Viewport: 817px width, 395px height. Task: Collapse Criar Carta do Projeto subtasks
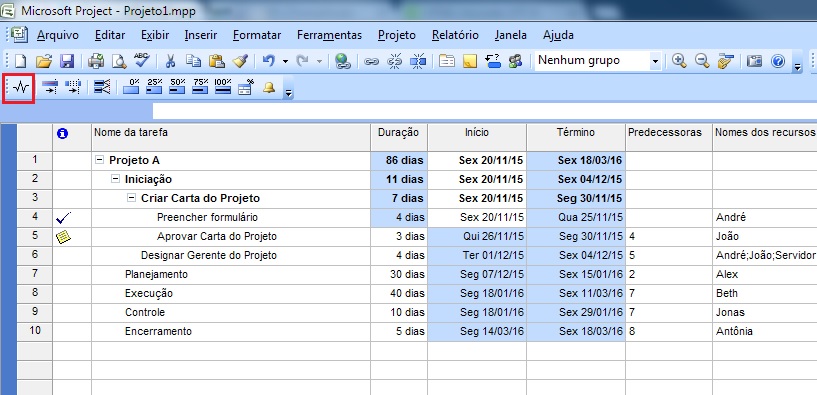(131, 199)
